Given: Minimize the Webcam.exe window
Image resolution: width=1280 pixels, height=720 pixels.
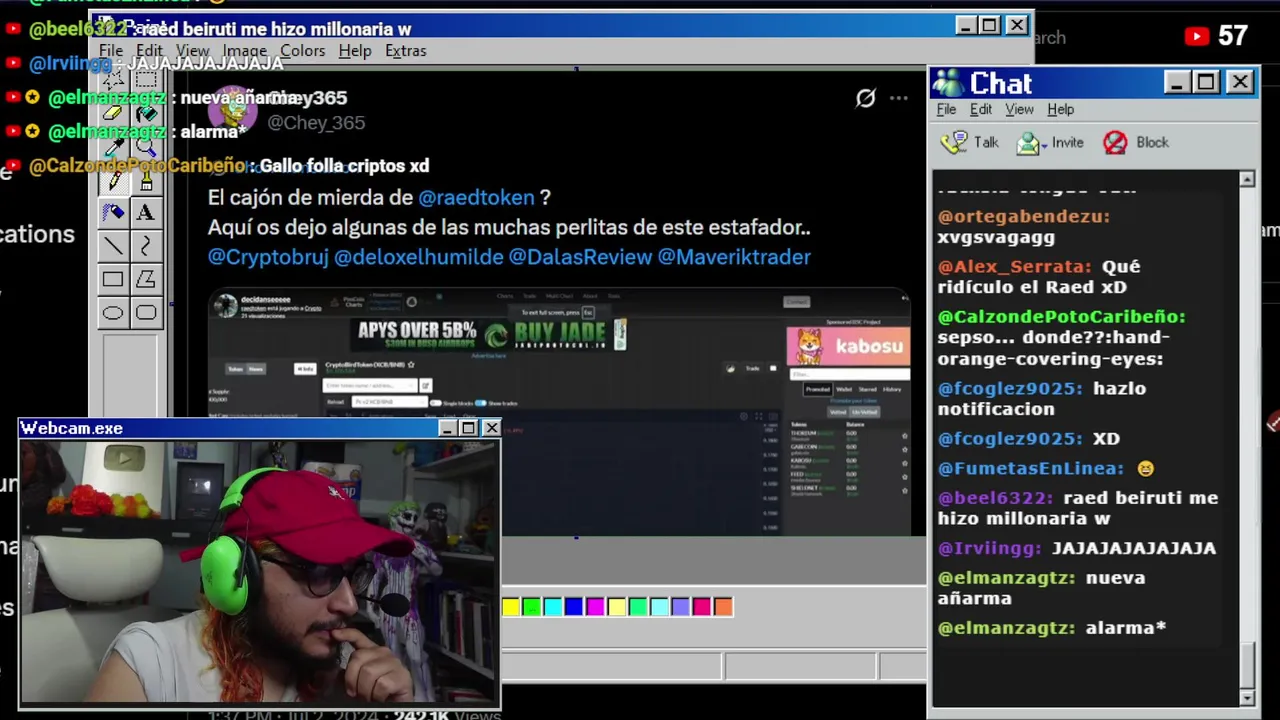Looking at the screenshot, I should click(447, 428).
